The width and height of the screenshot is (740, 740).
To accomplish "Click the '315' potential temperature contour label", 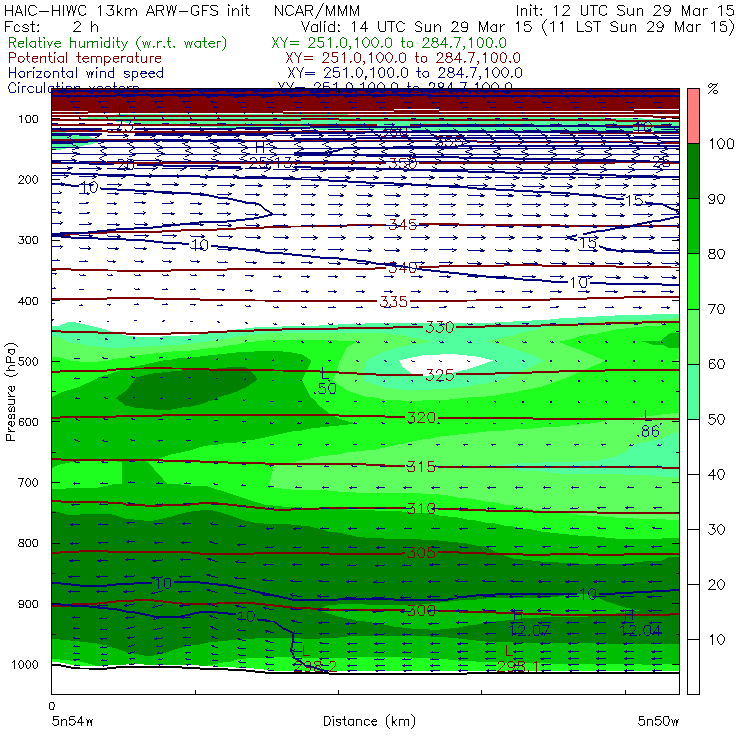I will pos(421,467).
